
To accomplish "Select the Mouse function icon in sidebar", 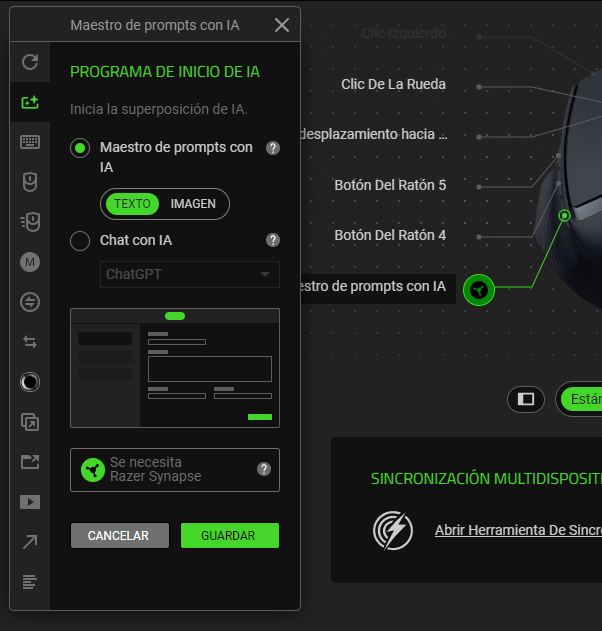I will tap(30, 182).
